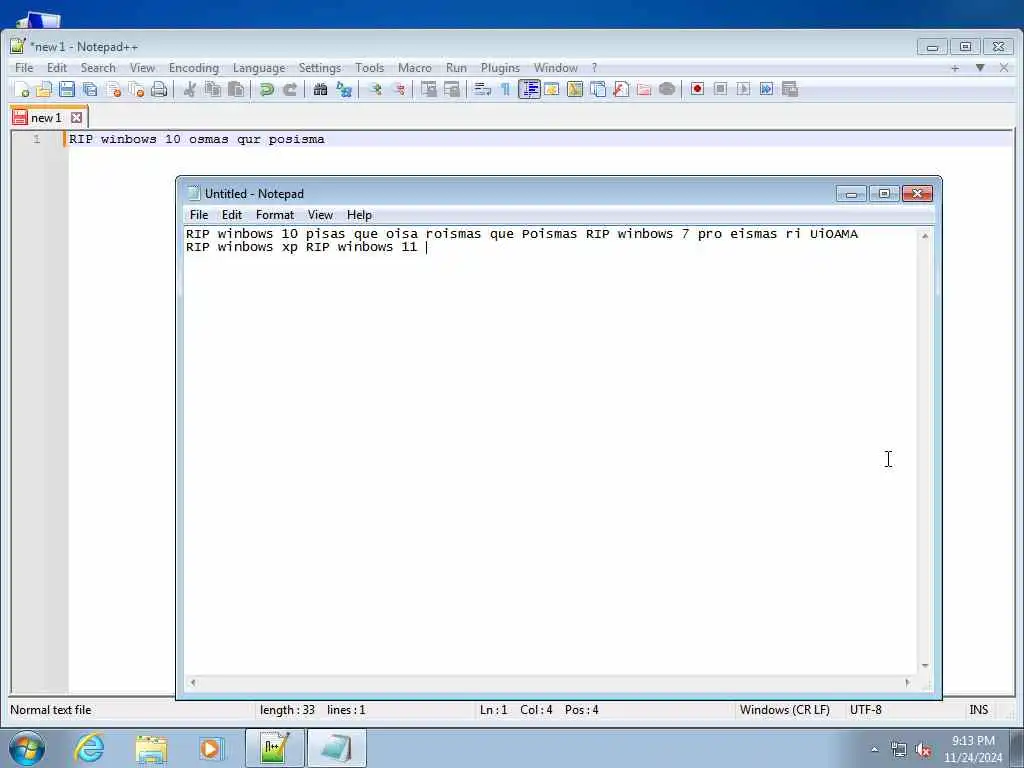This screenshot has height=768, width=1024.
Task: Click Redo arrow in Notepad++ toolbar
Action: point(290,89)
